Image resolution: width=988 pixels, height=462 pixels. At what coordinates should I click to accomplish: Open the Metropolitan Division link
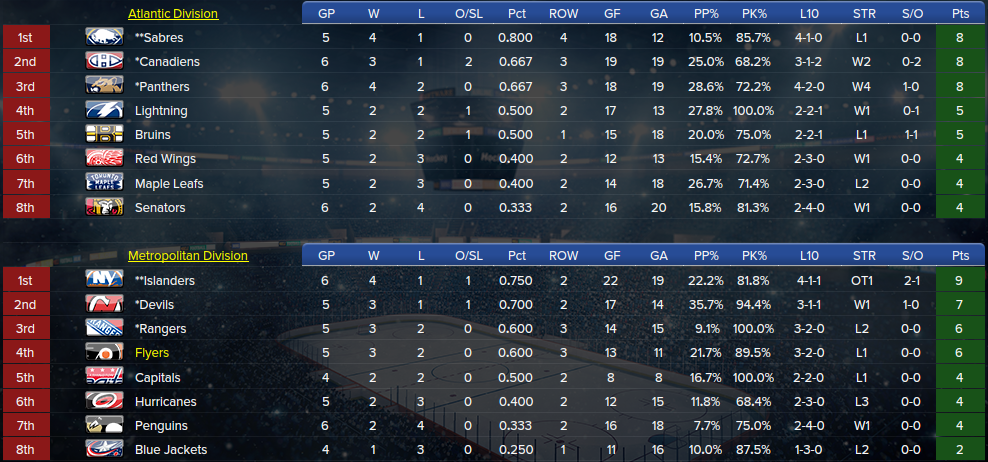(x=188, y=256)
